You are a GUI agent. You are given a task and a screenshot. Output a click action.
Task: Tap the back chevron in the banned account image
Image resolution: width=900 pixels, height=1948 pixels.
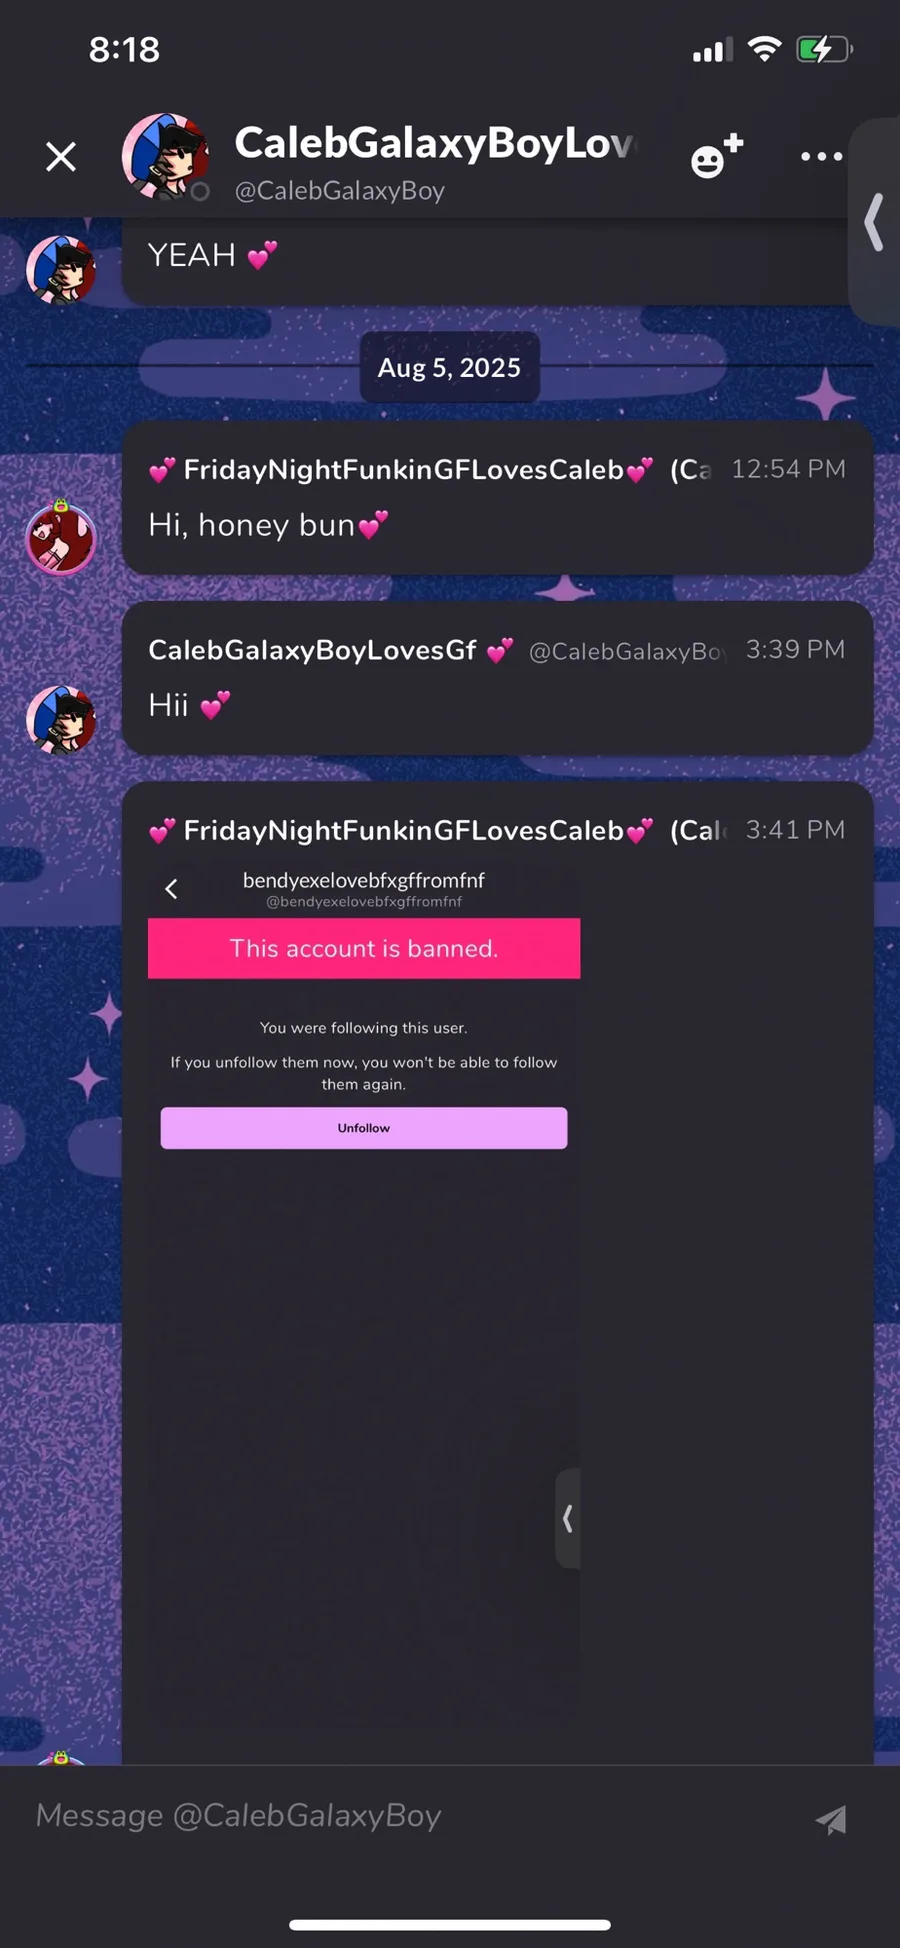point(171,889)
